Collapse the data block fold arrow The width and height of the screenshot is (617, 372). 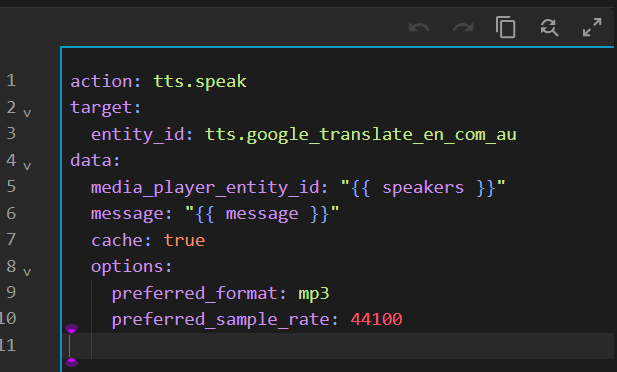click(27, 166)
